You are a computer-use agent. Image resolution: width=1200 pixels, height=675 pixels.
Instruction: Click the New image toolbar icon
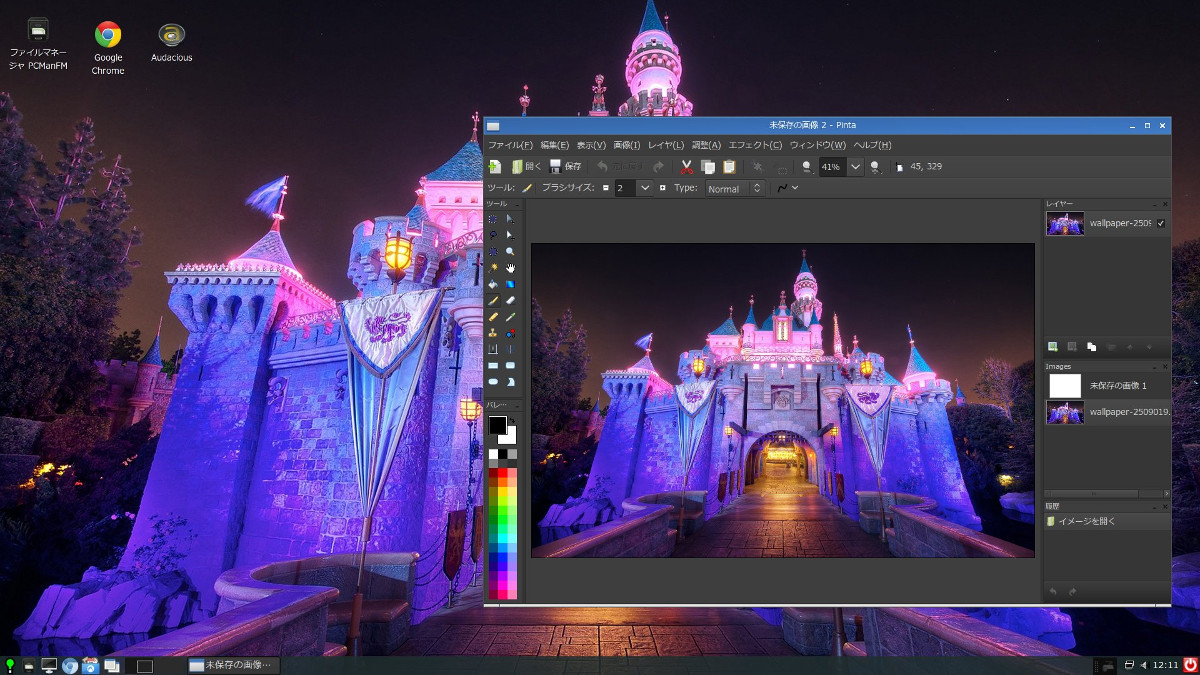pyautogui.click(x=494, y=167)
